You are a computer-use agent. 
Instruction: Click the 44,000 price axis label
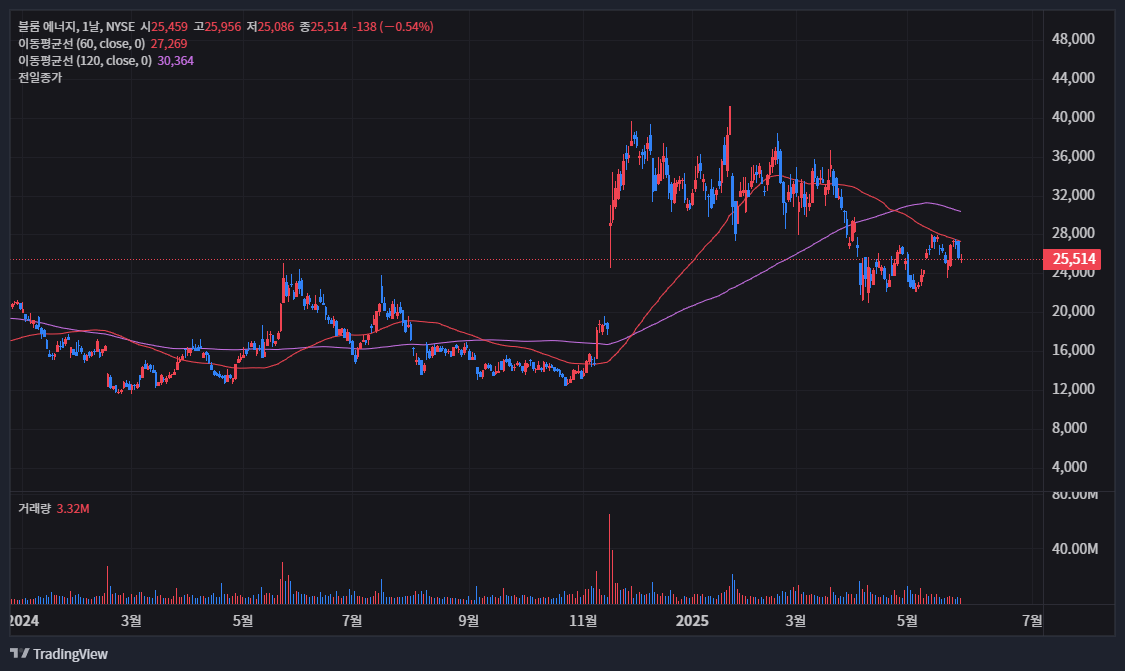click(x=1073, y=78)
